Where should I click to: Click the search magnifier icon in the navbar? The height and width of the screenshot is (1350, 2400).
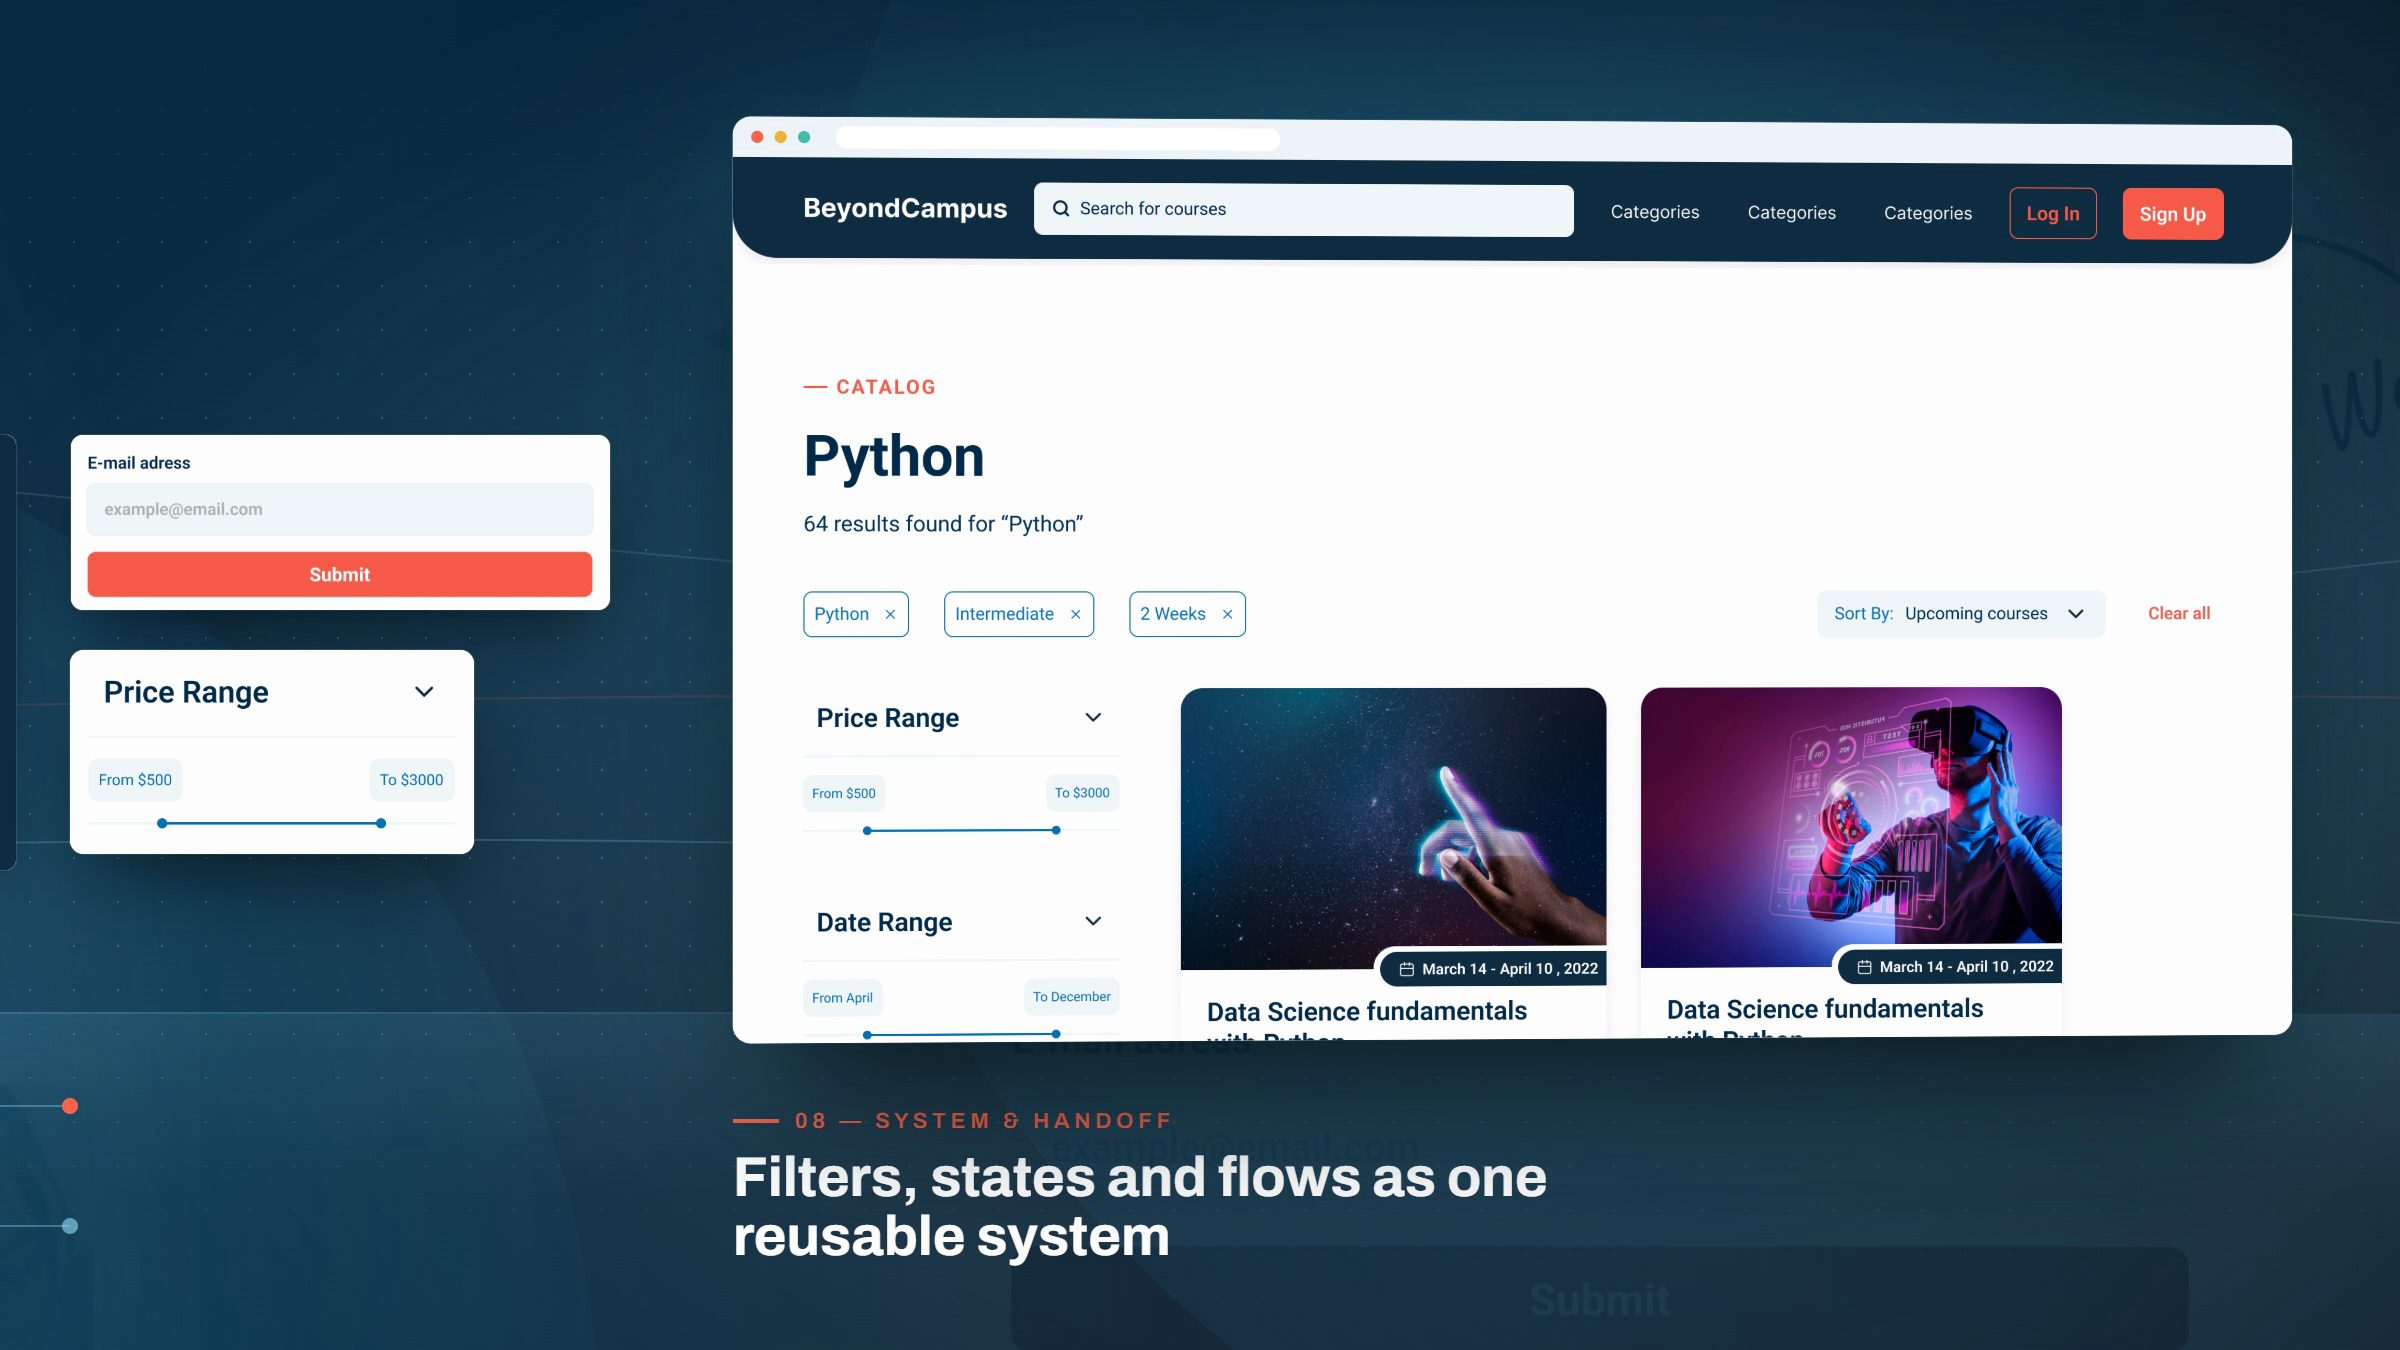click(1061, 209)
